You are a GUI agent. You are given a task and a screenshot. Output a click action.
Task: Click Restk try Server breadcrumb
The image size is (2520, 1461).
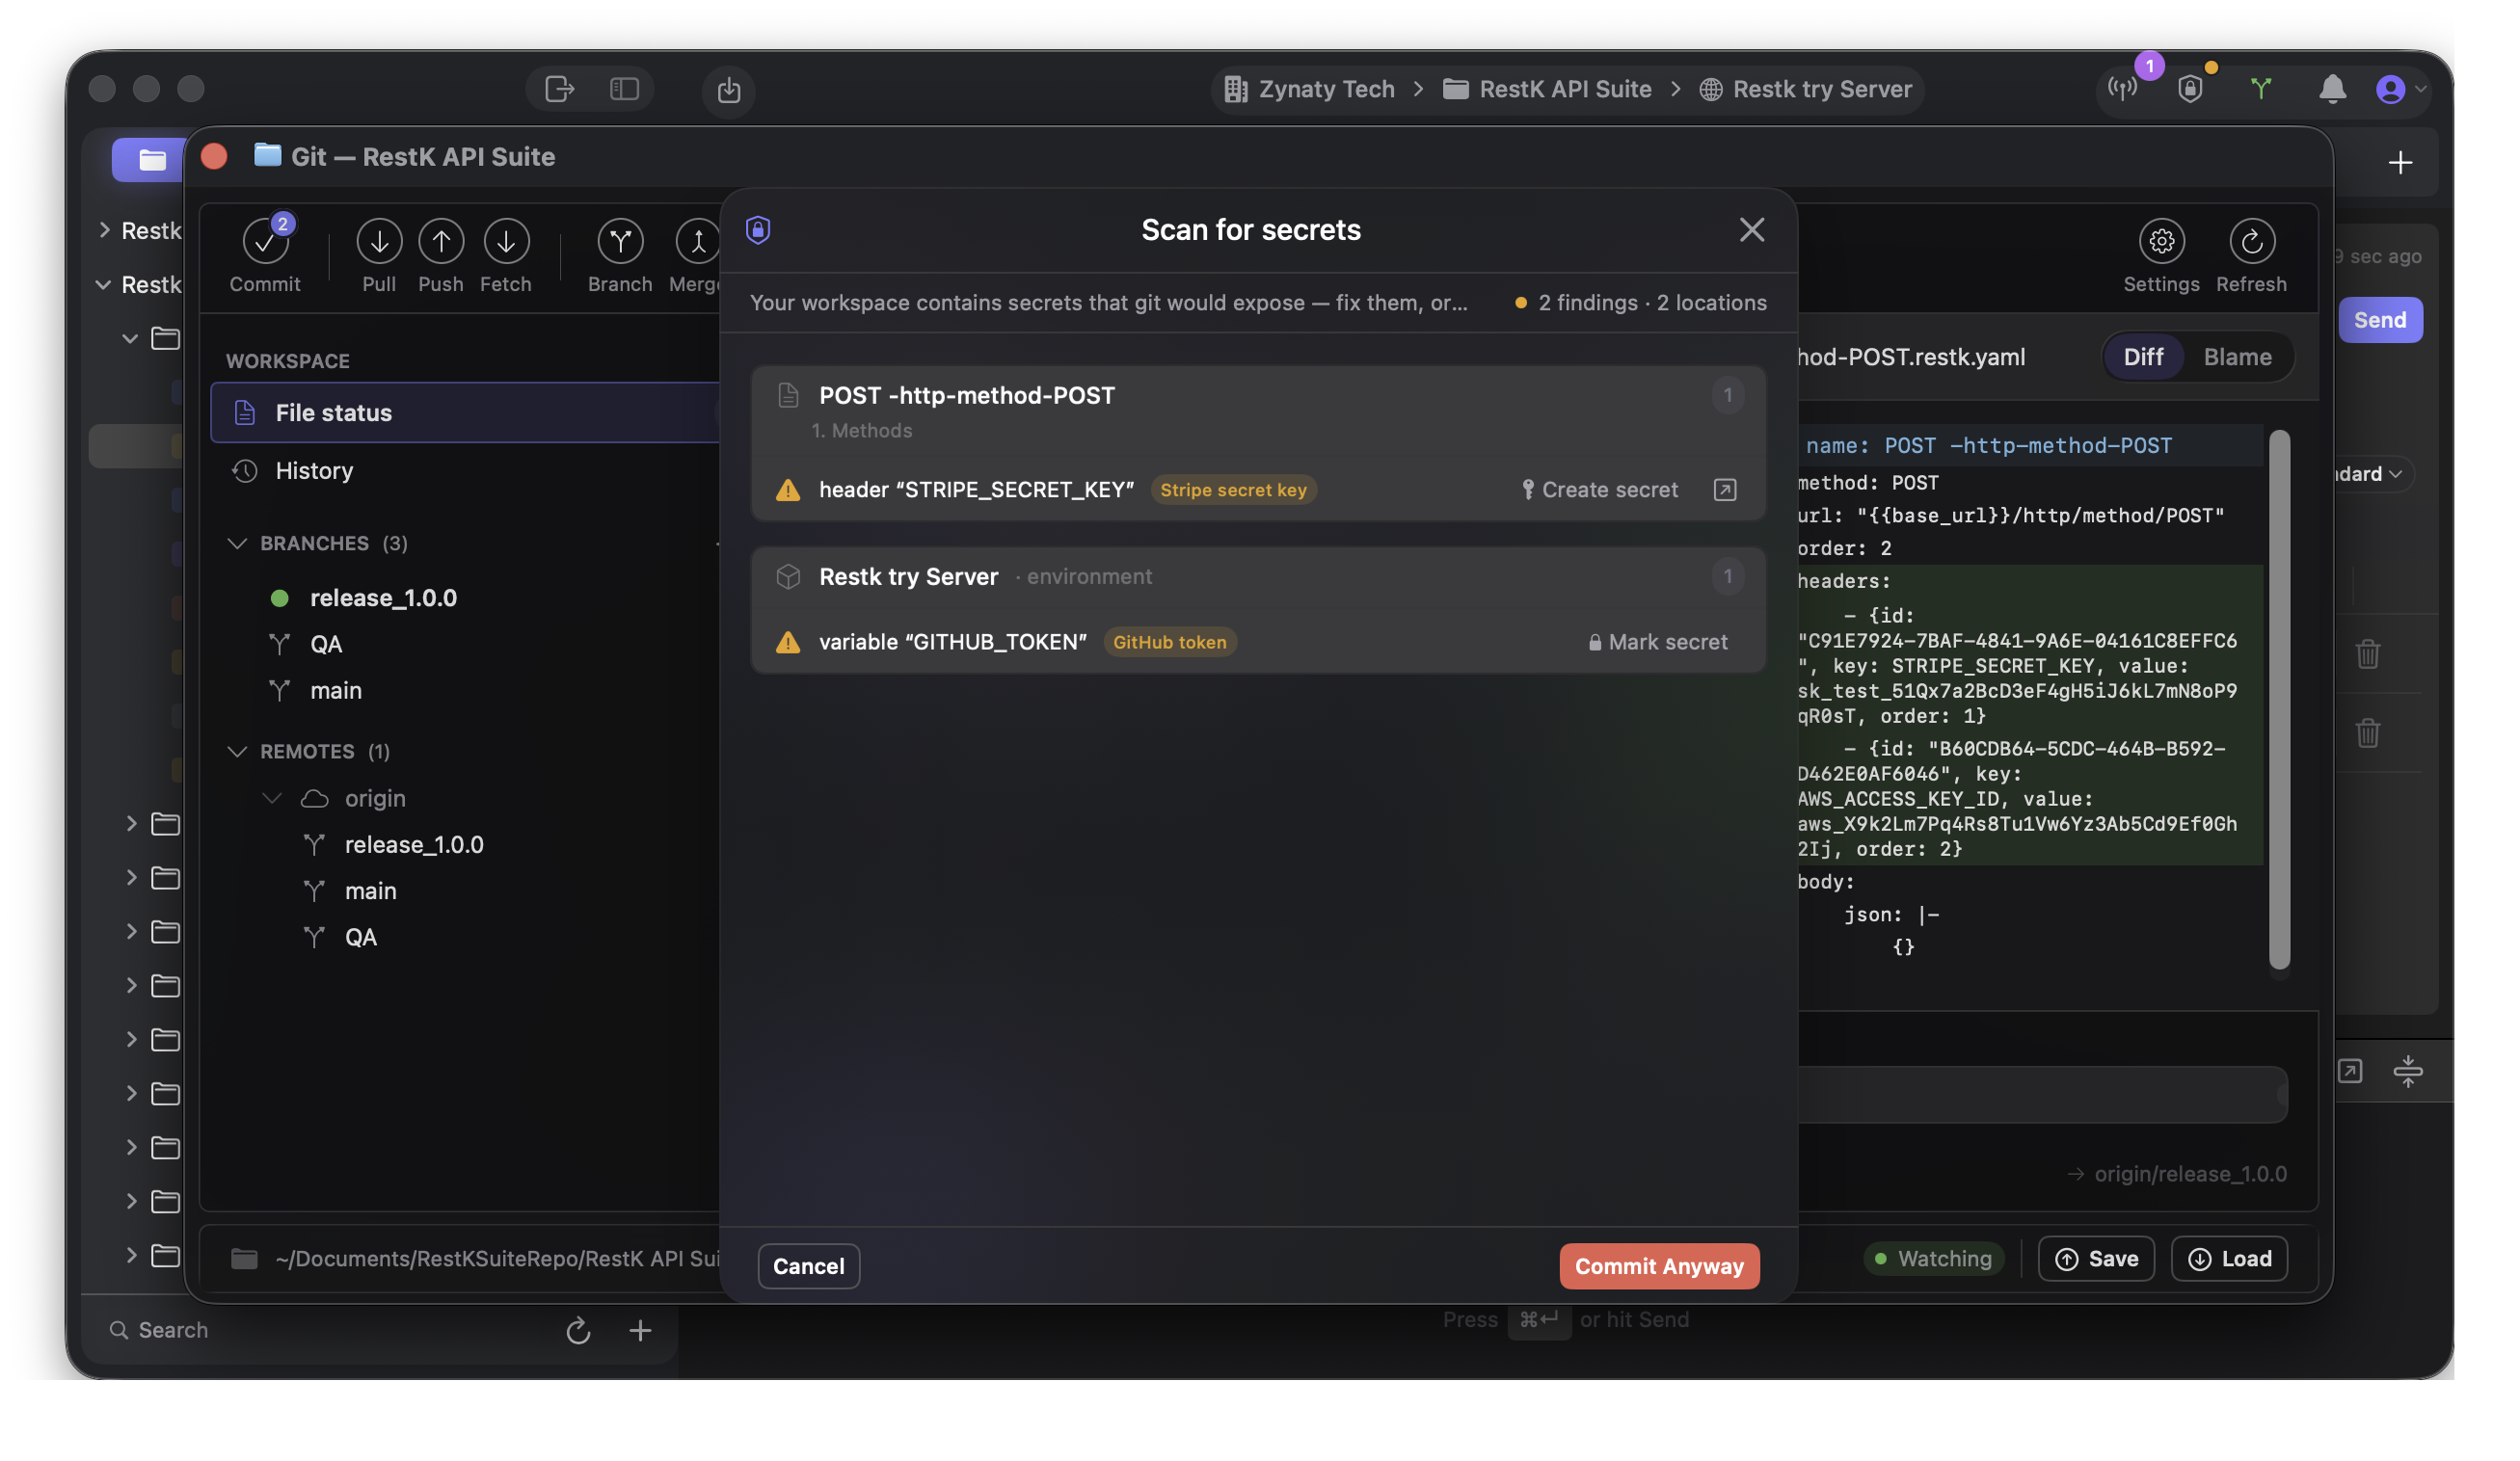click(x=1806, y=89)
